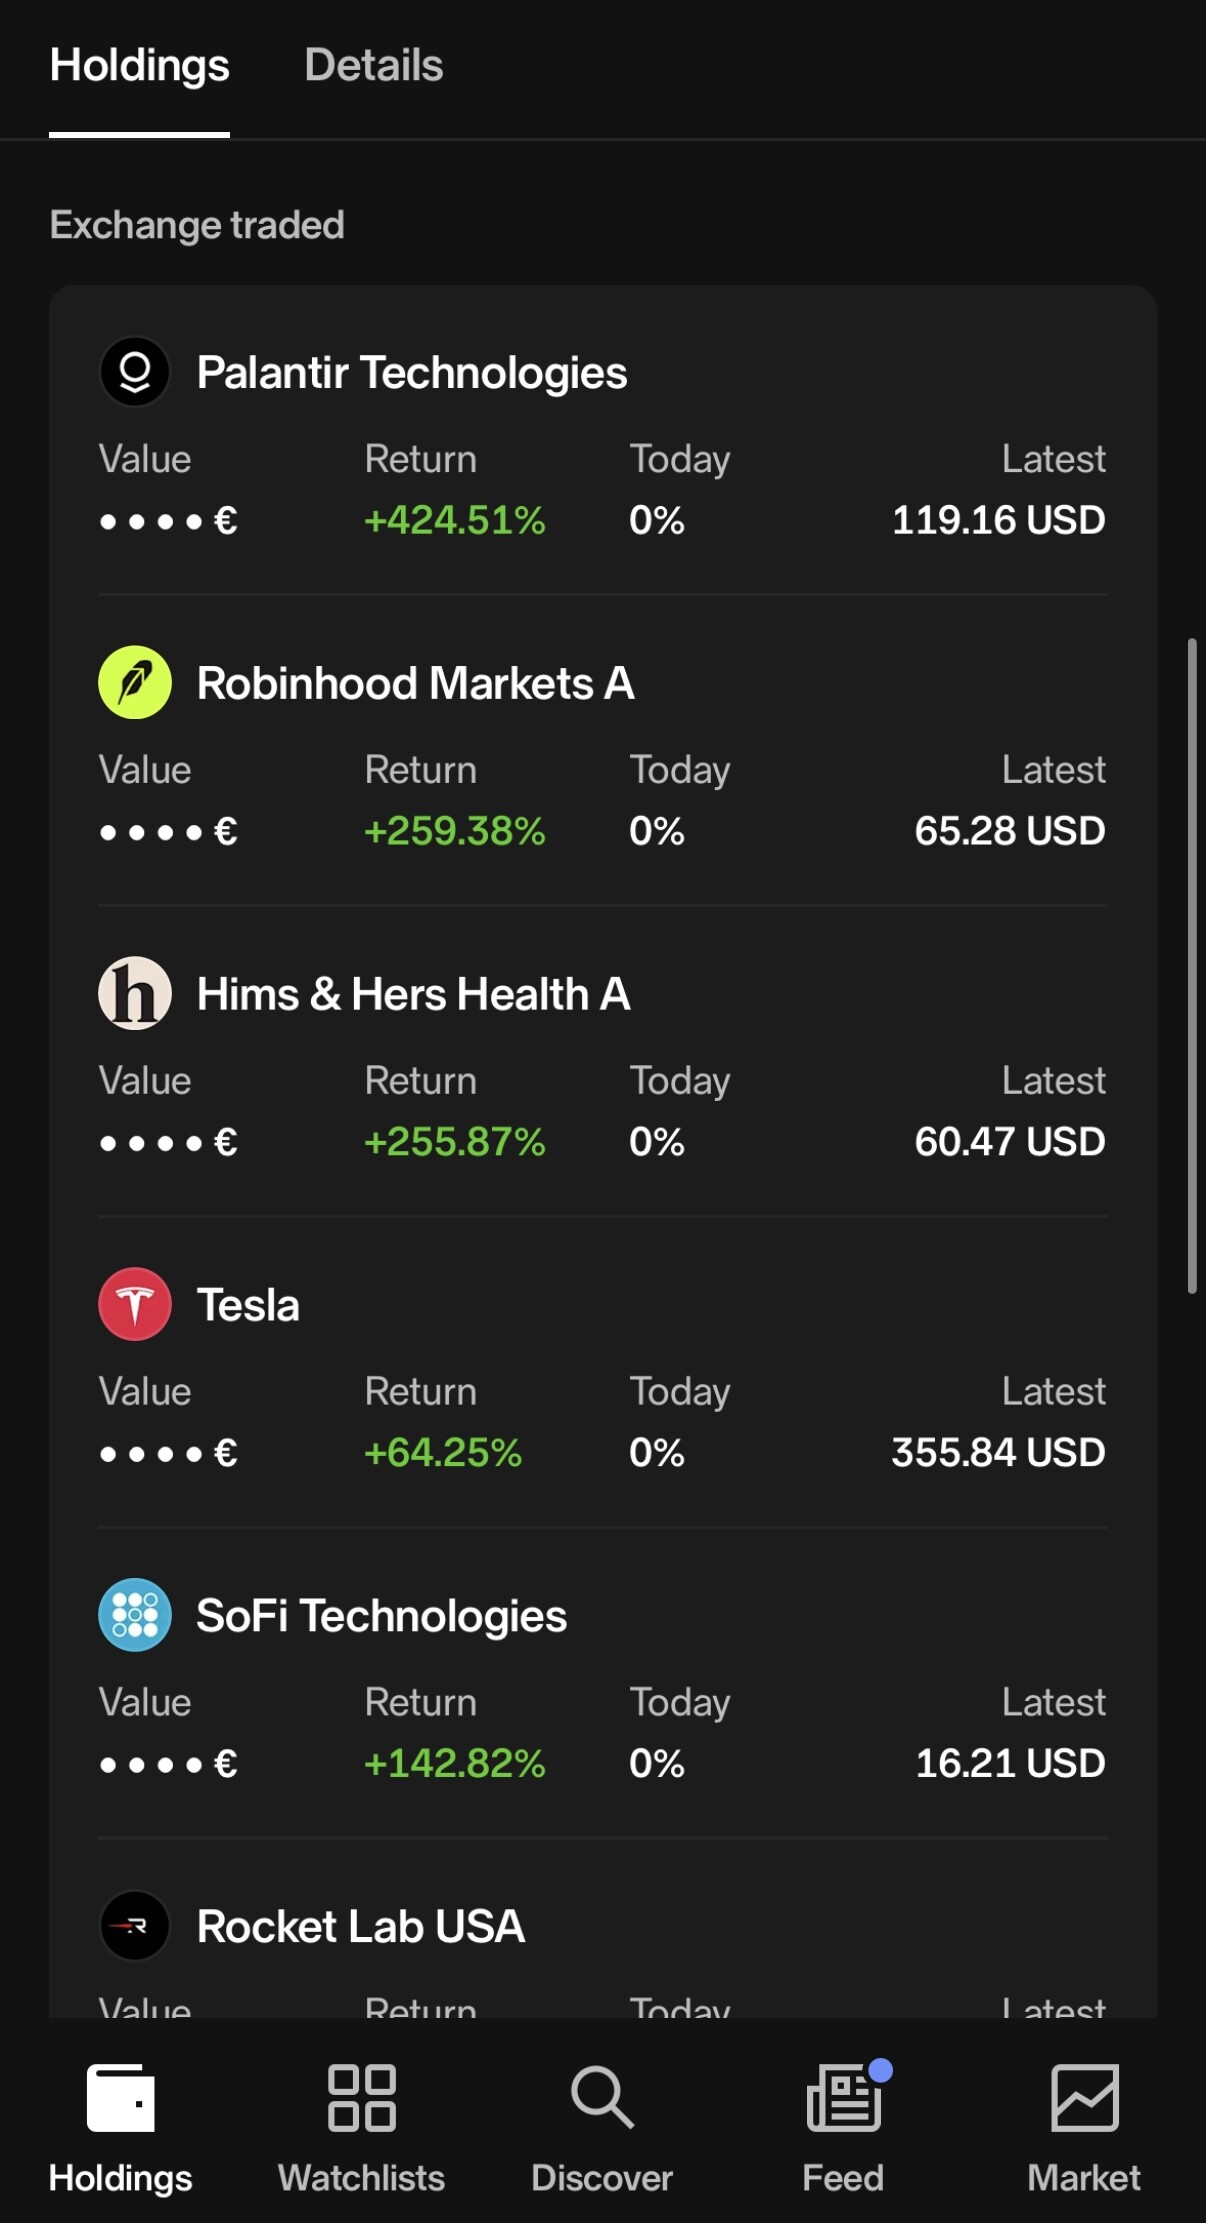1206x2223 pixels.
Task: Open Palantir Technologies holding name
Action: click(411, 373)
